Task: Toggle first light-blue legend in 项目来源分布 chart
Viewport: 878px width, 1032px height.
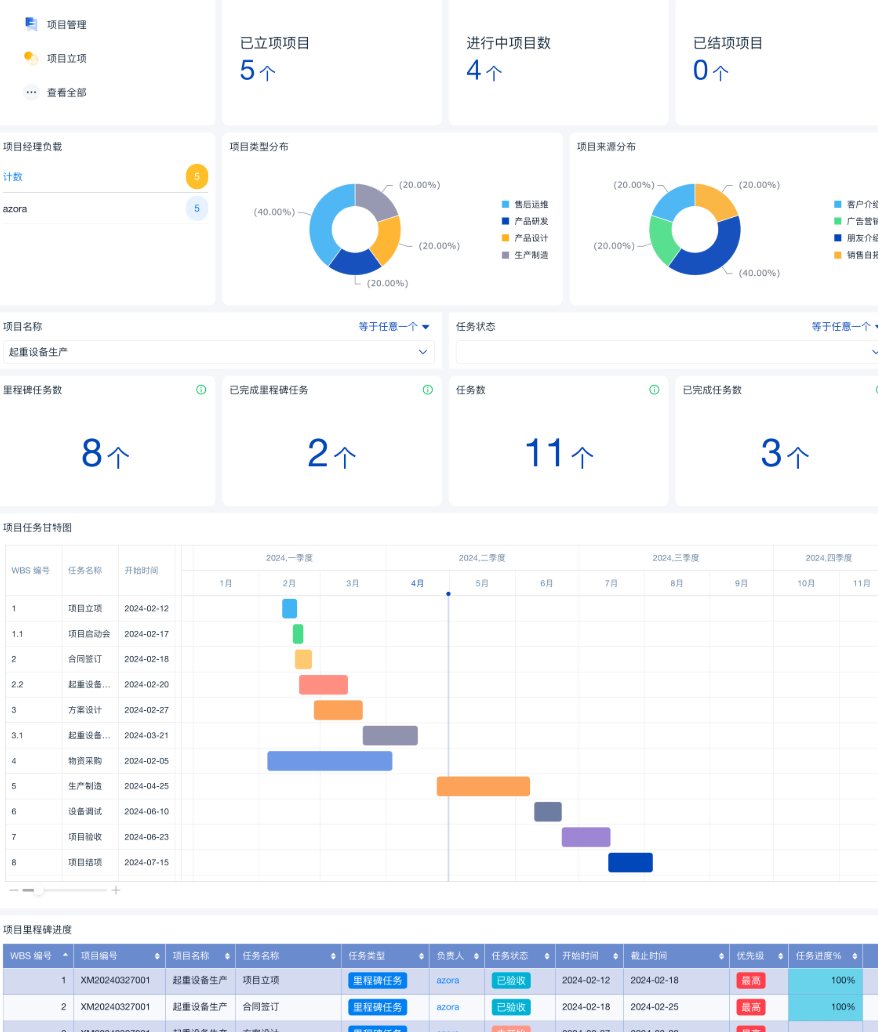Action: (856, 204)
